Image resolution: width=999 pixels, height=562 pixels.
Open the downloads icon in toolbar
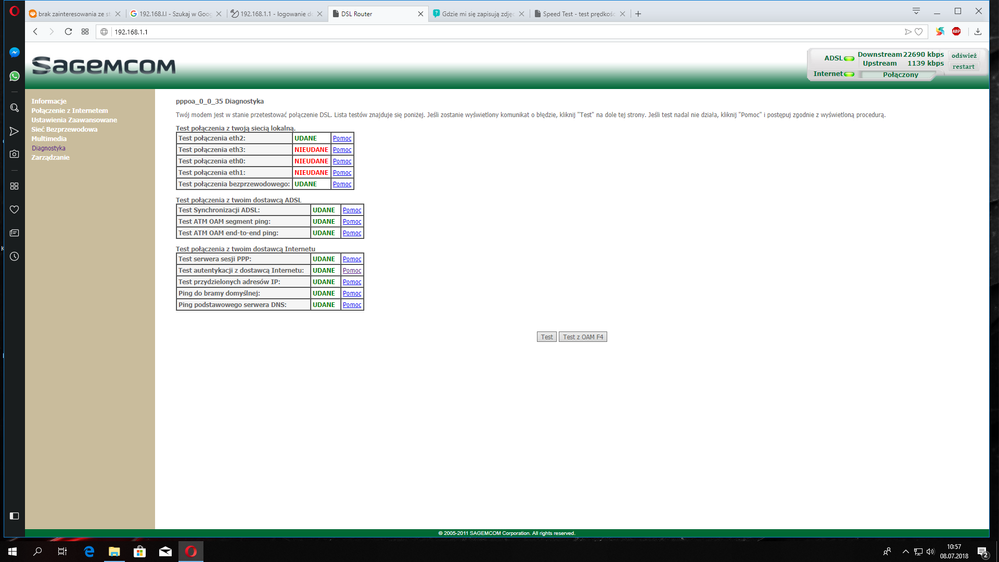click(x=976, y=32)
